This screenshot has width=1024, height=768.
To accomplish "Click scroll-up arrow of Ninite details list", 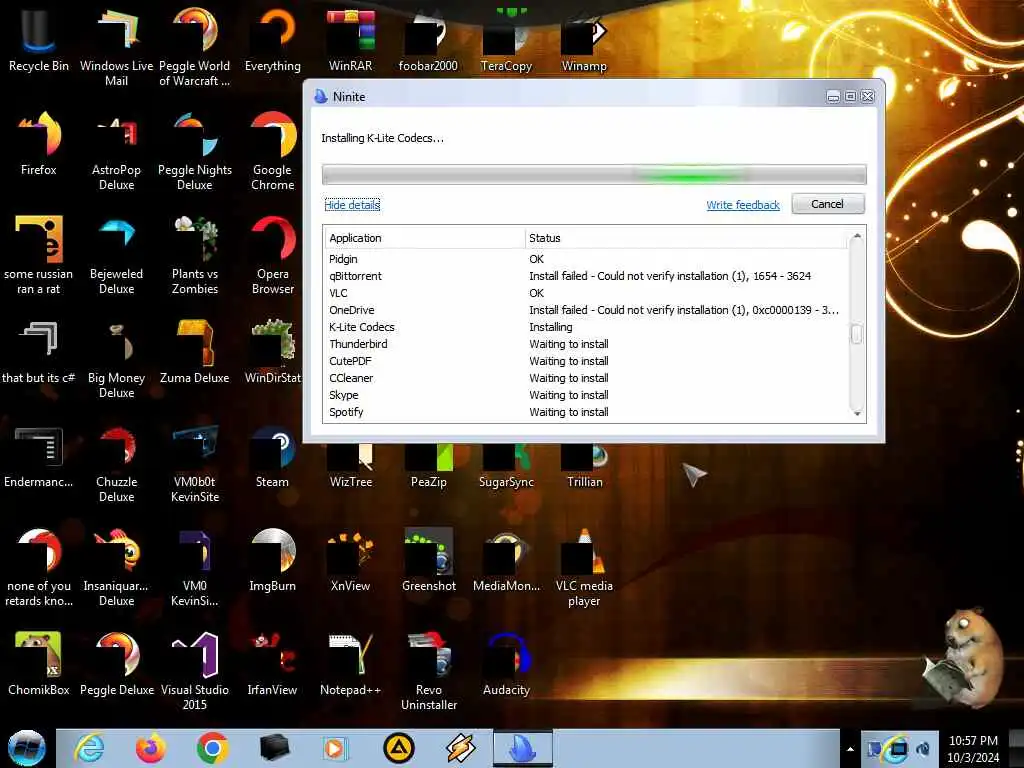I will click(x=857, y=236).
